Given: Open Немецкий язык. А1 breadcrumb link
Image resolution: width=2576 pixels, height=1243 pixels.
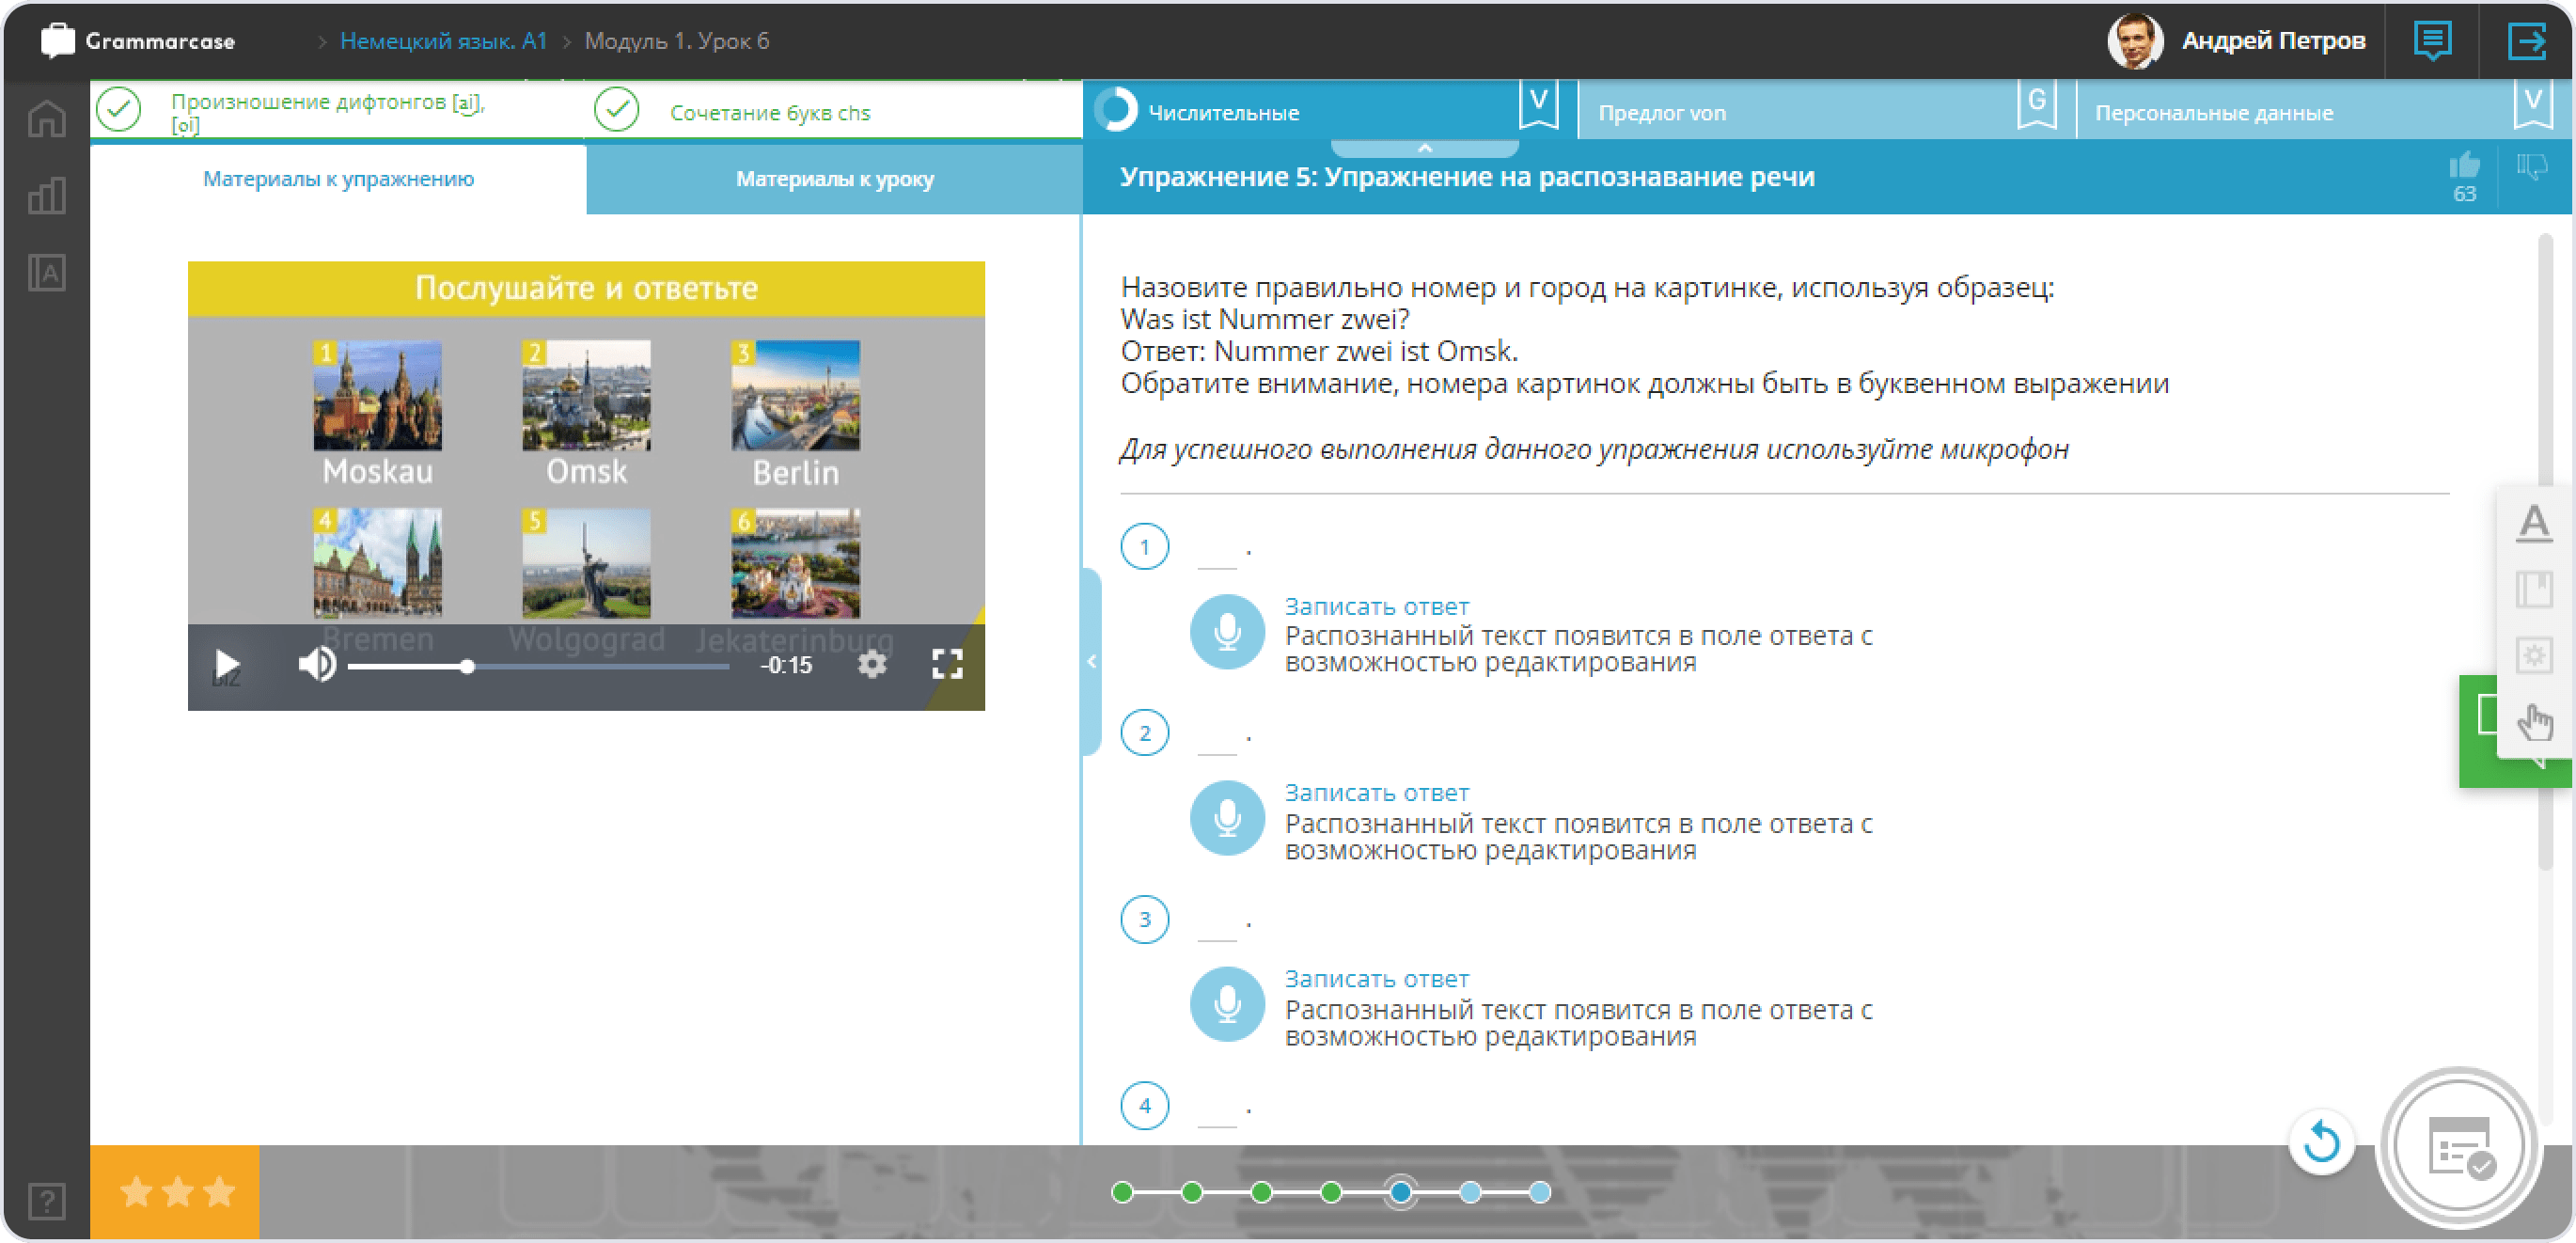Looking at the screenshot, I should tap(443, 41).
